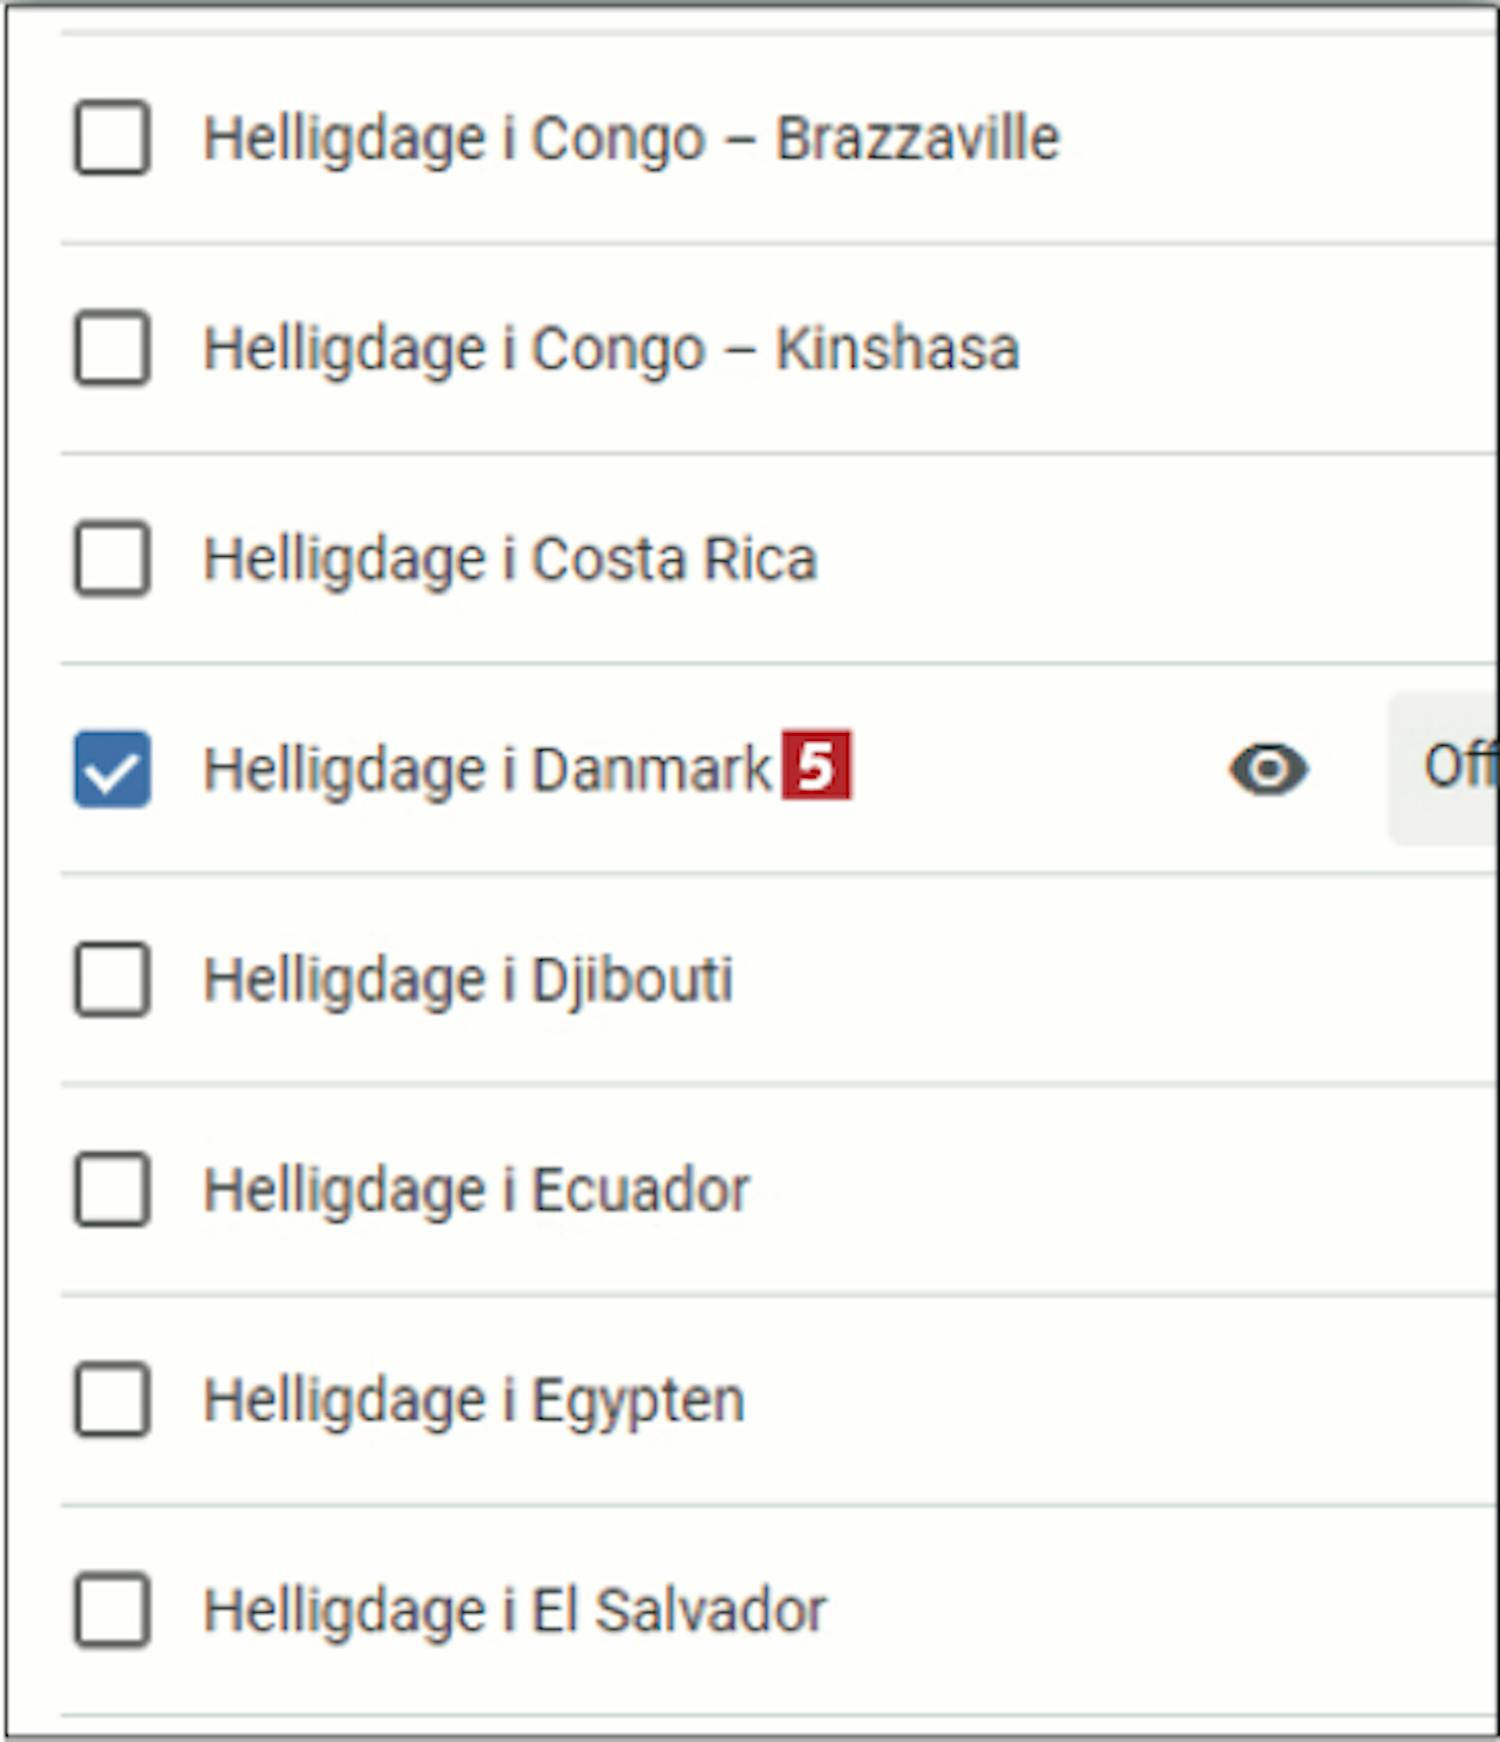The height and width of the screenshot is (1742, 1500).
Task: Click blank space right of the Egypten label
Action: [1100, 1399]
